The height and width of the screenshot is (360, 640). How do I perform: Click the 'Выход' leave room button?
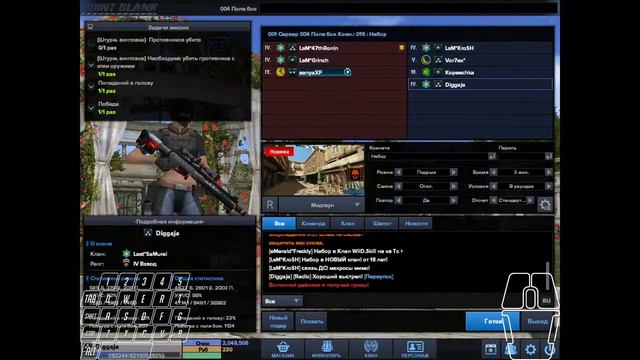pyautogui.click(x=537, y=321)
